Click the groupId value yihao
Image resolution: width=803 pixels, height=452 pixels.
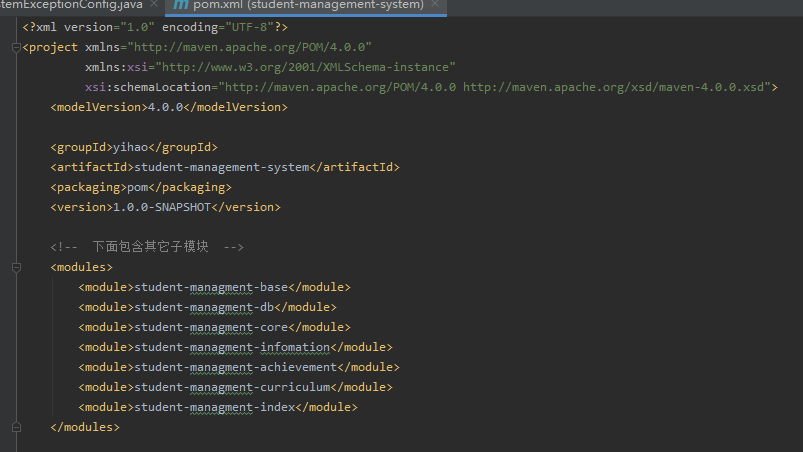click(130, 147)
